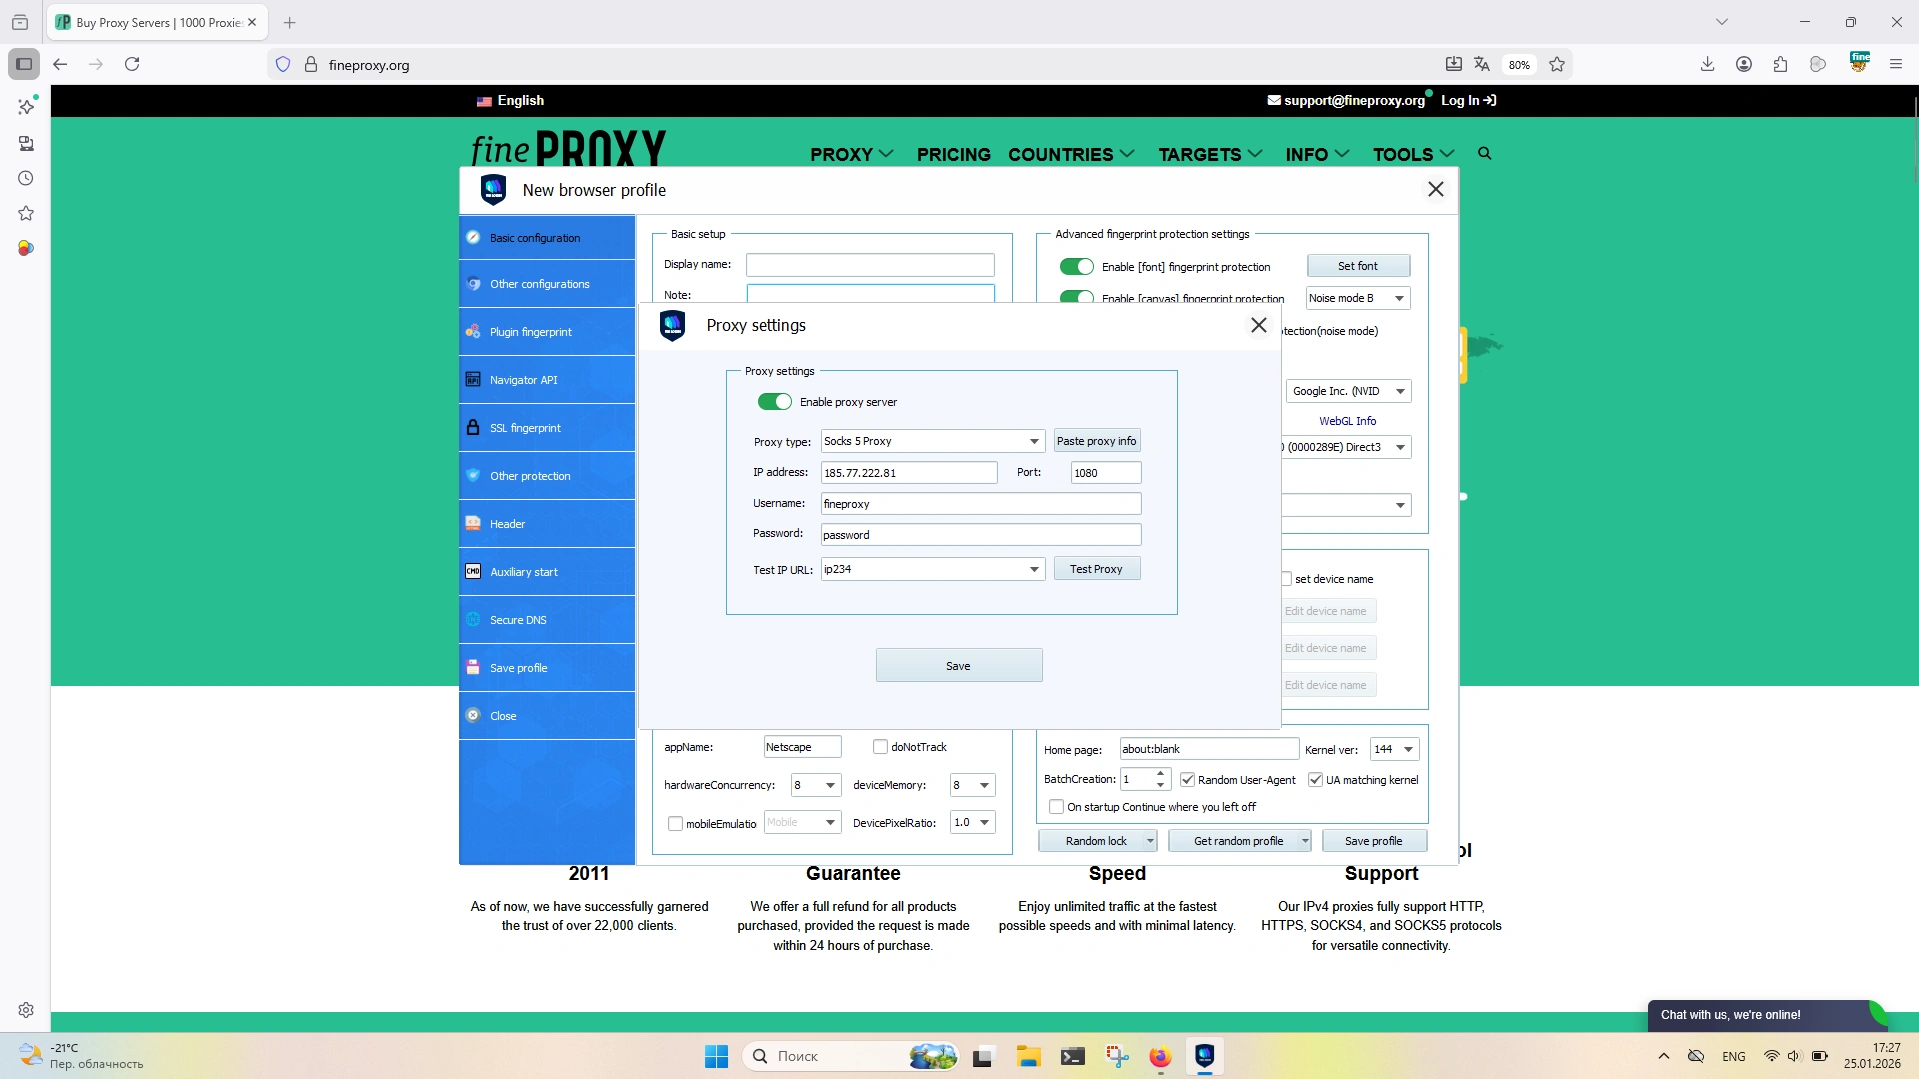
Task: Open the browser translate page icon
Action: [1482, 64]
